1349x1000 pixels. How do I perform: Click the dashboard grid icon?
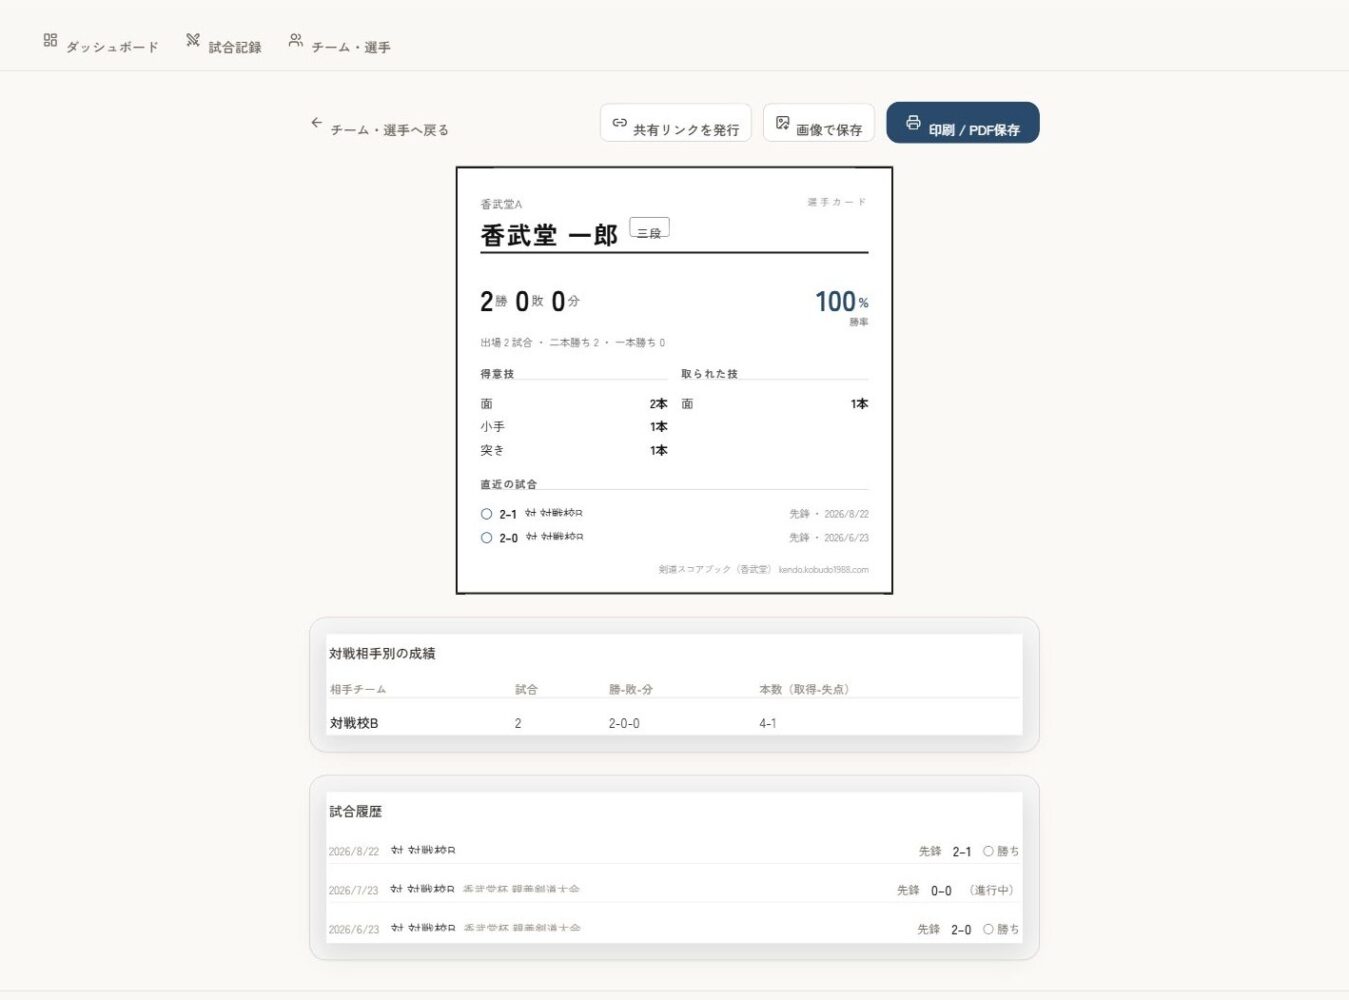coord(50,40)
